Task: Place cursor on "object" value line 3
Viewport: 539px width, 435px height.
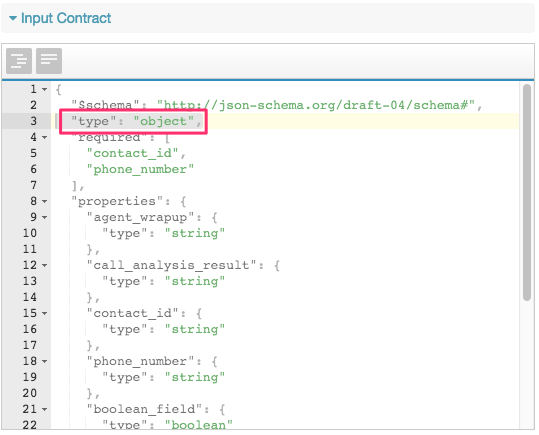Action: pos(164,121)
